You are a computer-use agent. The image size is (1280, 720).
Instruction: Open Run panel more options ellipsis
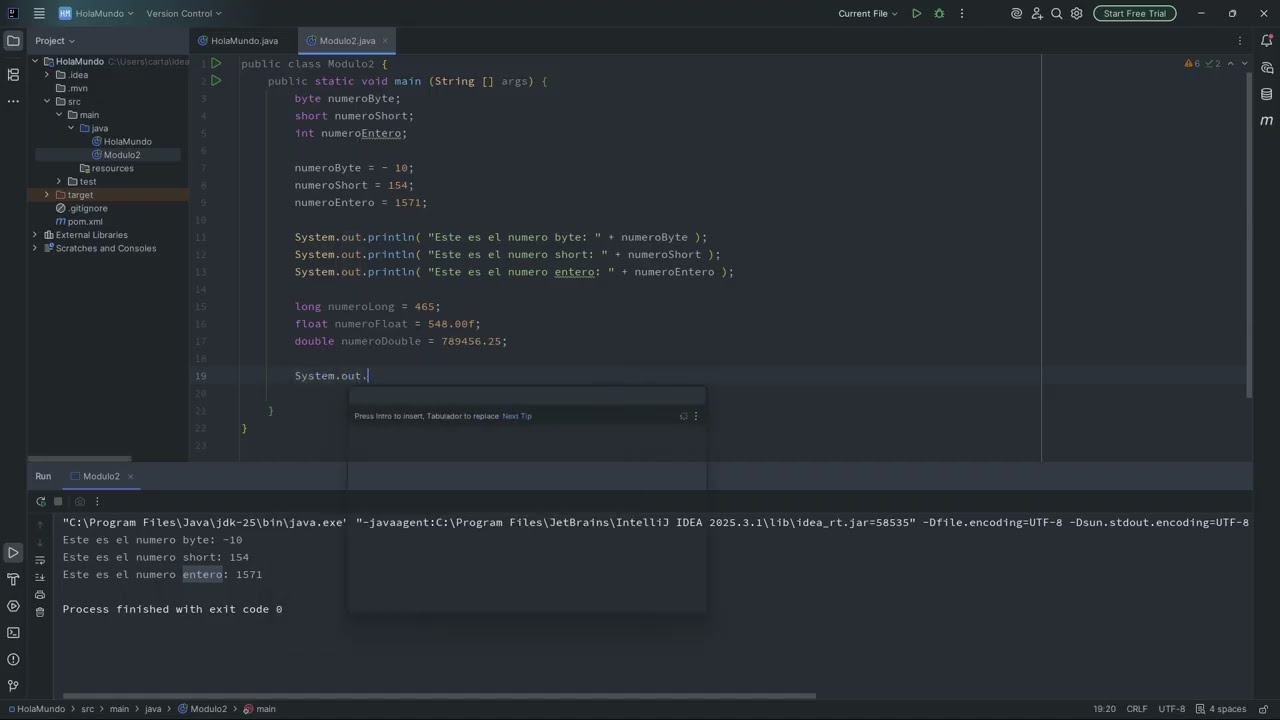pyautogui.click(x=97, y=501)
